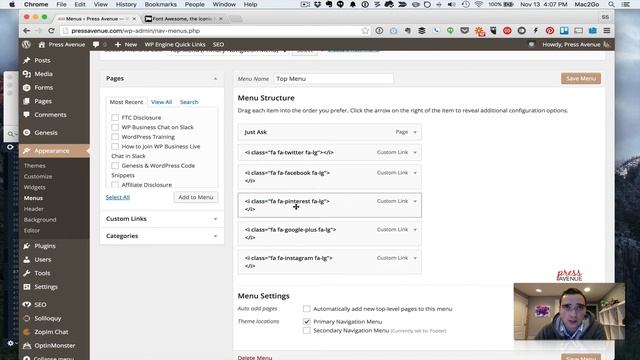640x360 pixels.
Task: Open Chrome hamburger menu icon
Action: [x=607, y=31]
